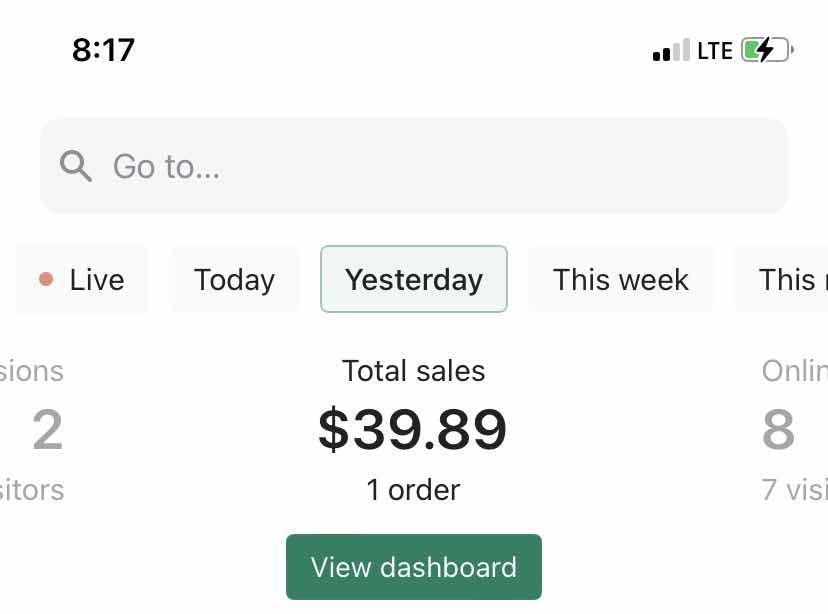Tap the magnifying glass search icon
Screen dimensions: 828x614
[76, 165]
